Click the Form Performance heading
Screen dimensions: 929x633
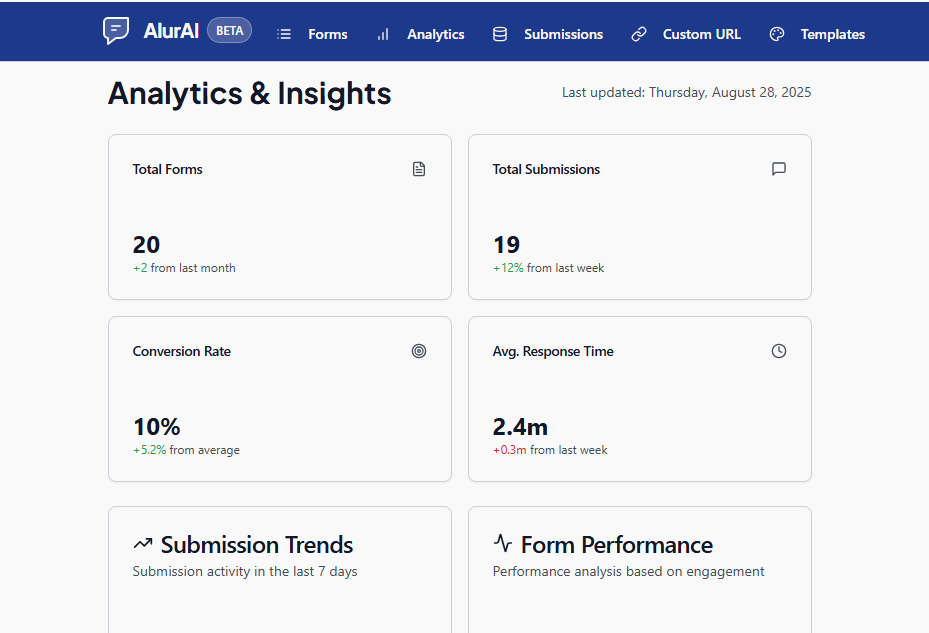[617, 545]
